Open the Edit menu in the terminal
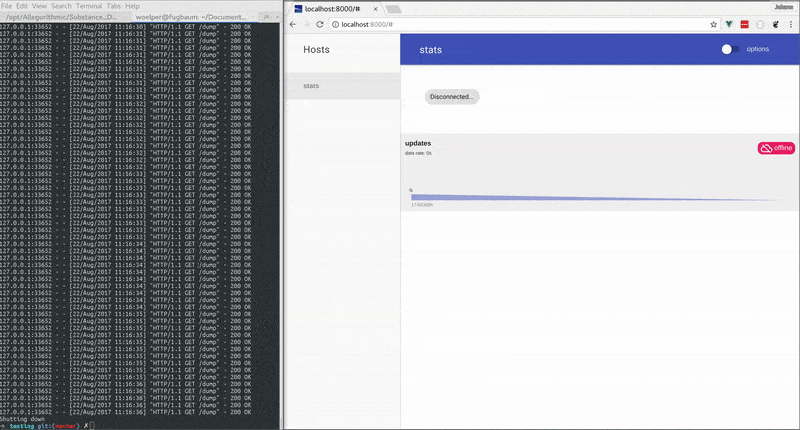 pyautogui.click(x=21, y=6)
